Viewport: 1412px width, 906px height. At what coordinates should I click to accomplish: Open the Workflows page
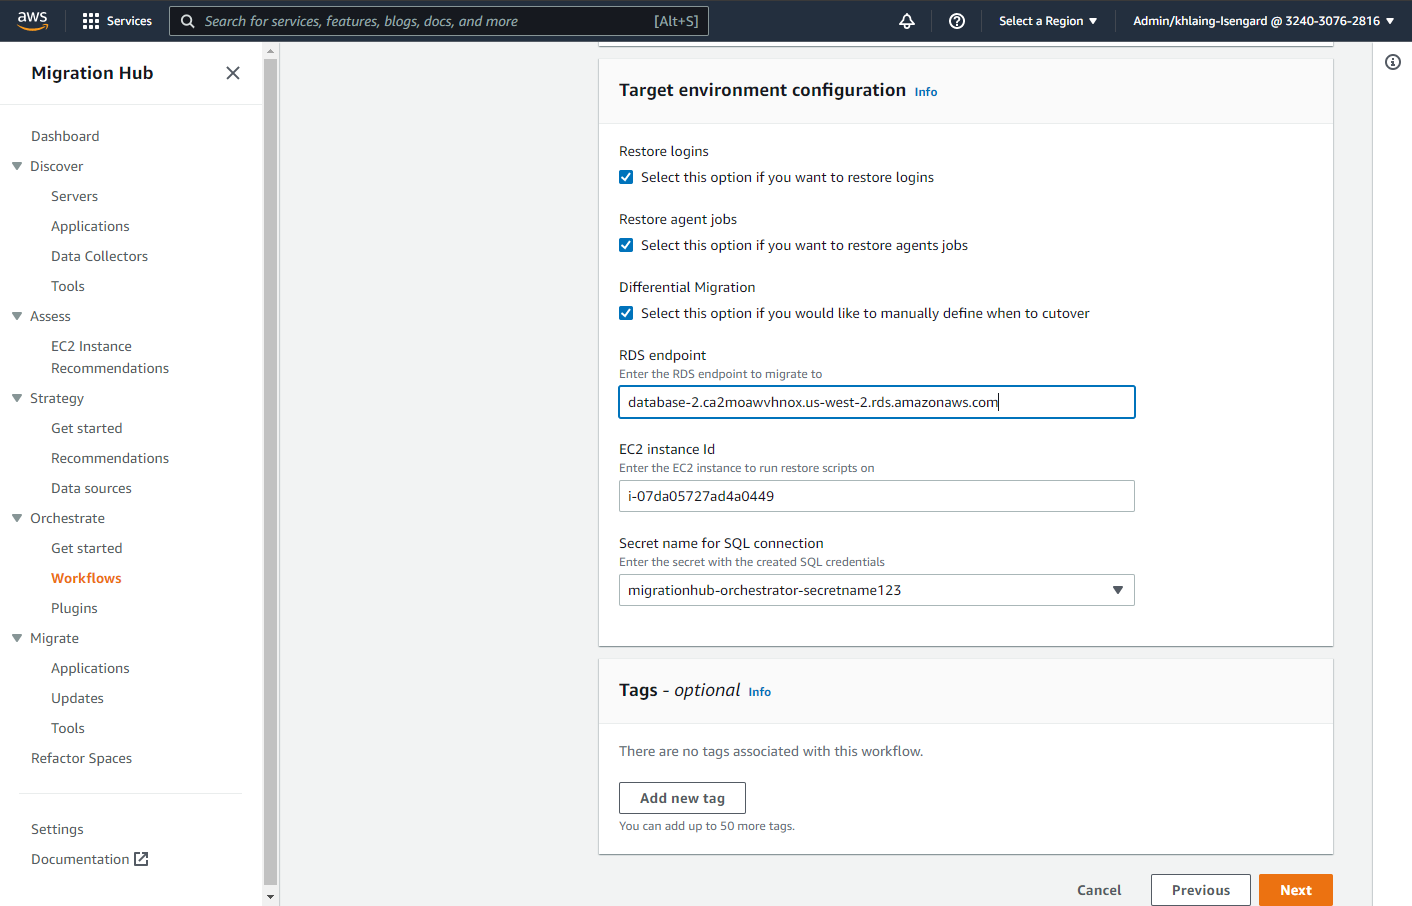pyautogui.click(x=86, y=578)
